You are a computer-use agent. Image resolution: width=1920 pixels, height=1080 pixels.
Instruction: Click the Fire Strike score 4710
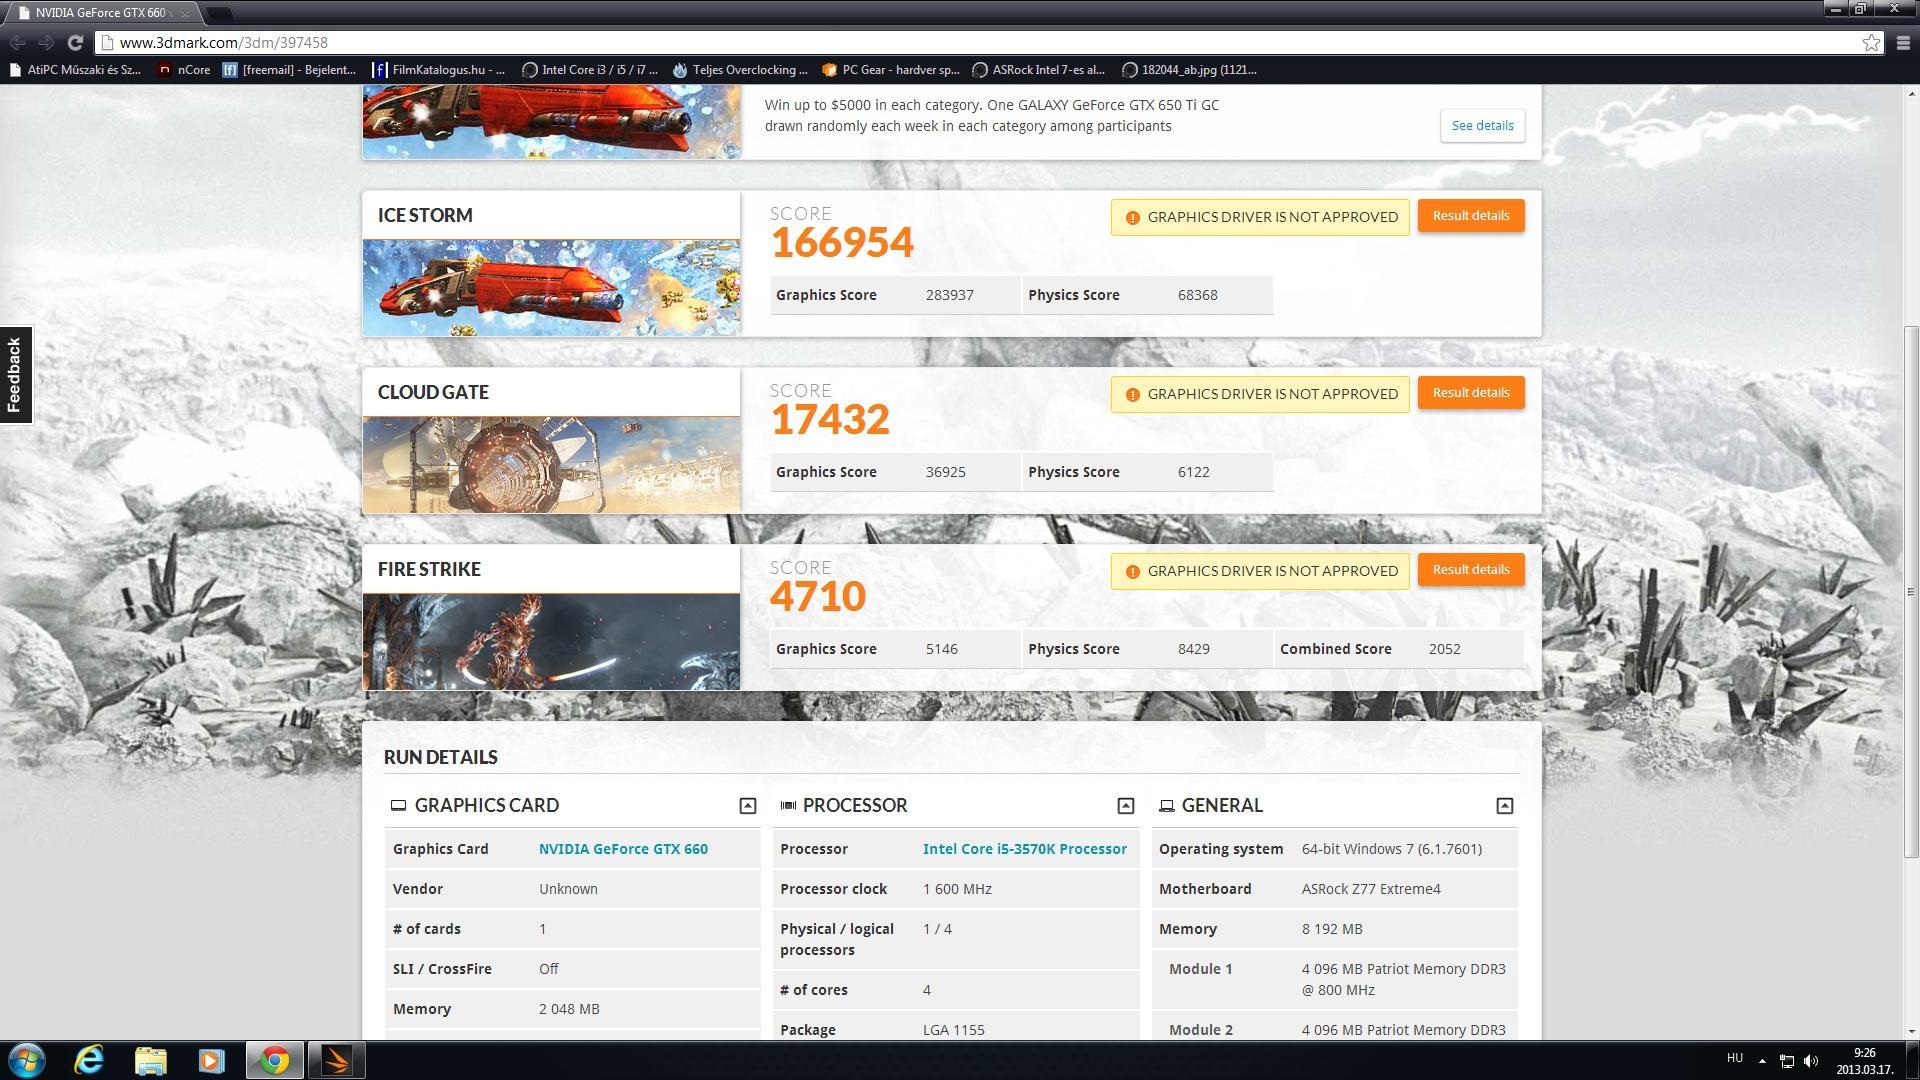point(818,597)
